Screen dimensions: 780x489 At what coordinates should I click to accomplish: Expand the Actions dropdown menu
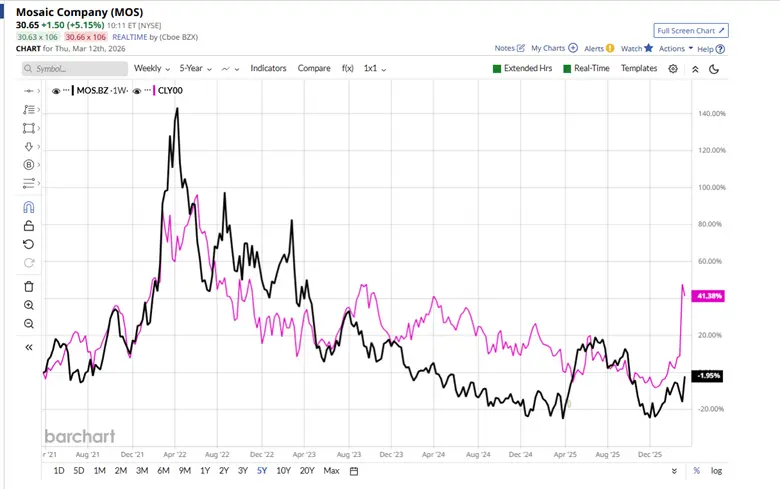pos(676,48)
